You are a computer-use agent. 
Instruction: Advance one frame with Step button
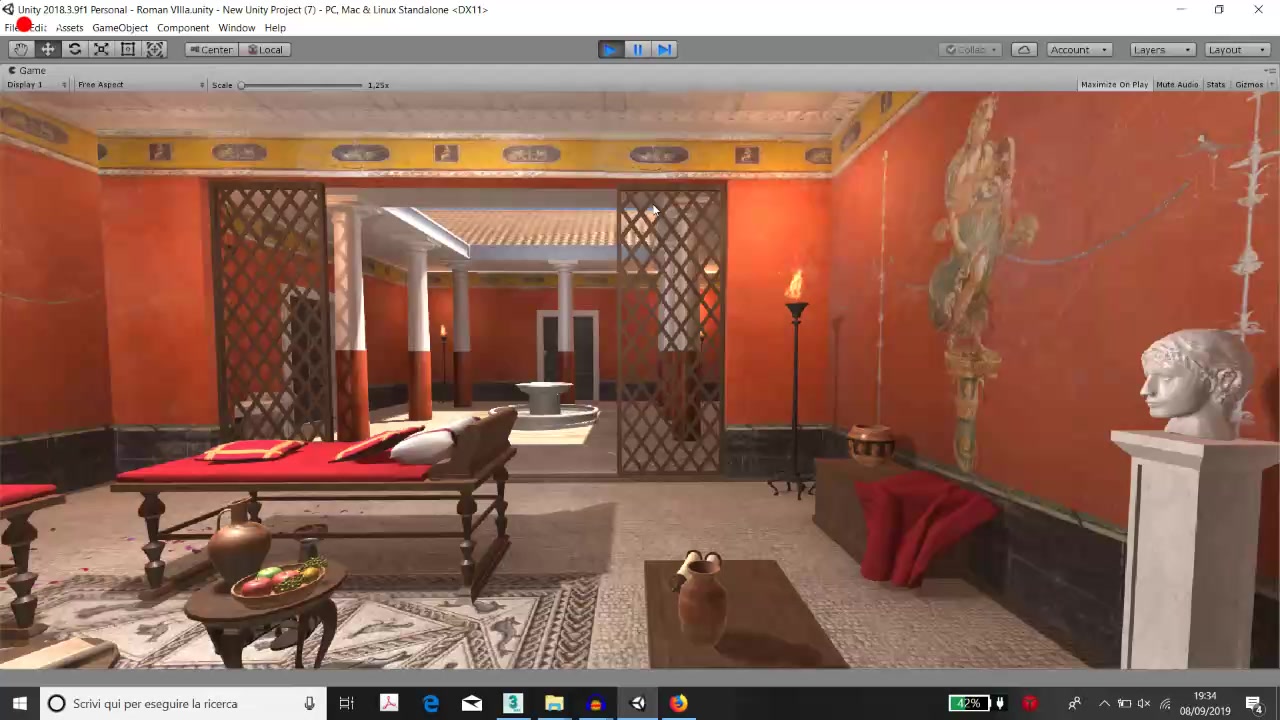pyautogui.click(x=664, y=49)
